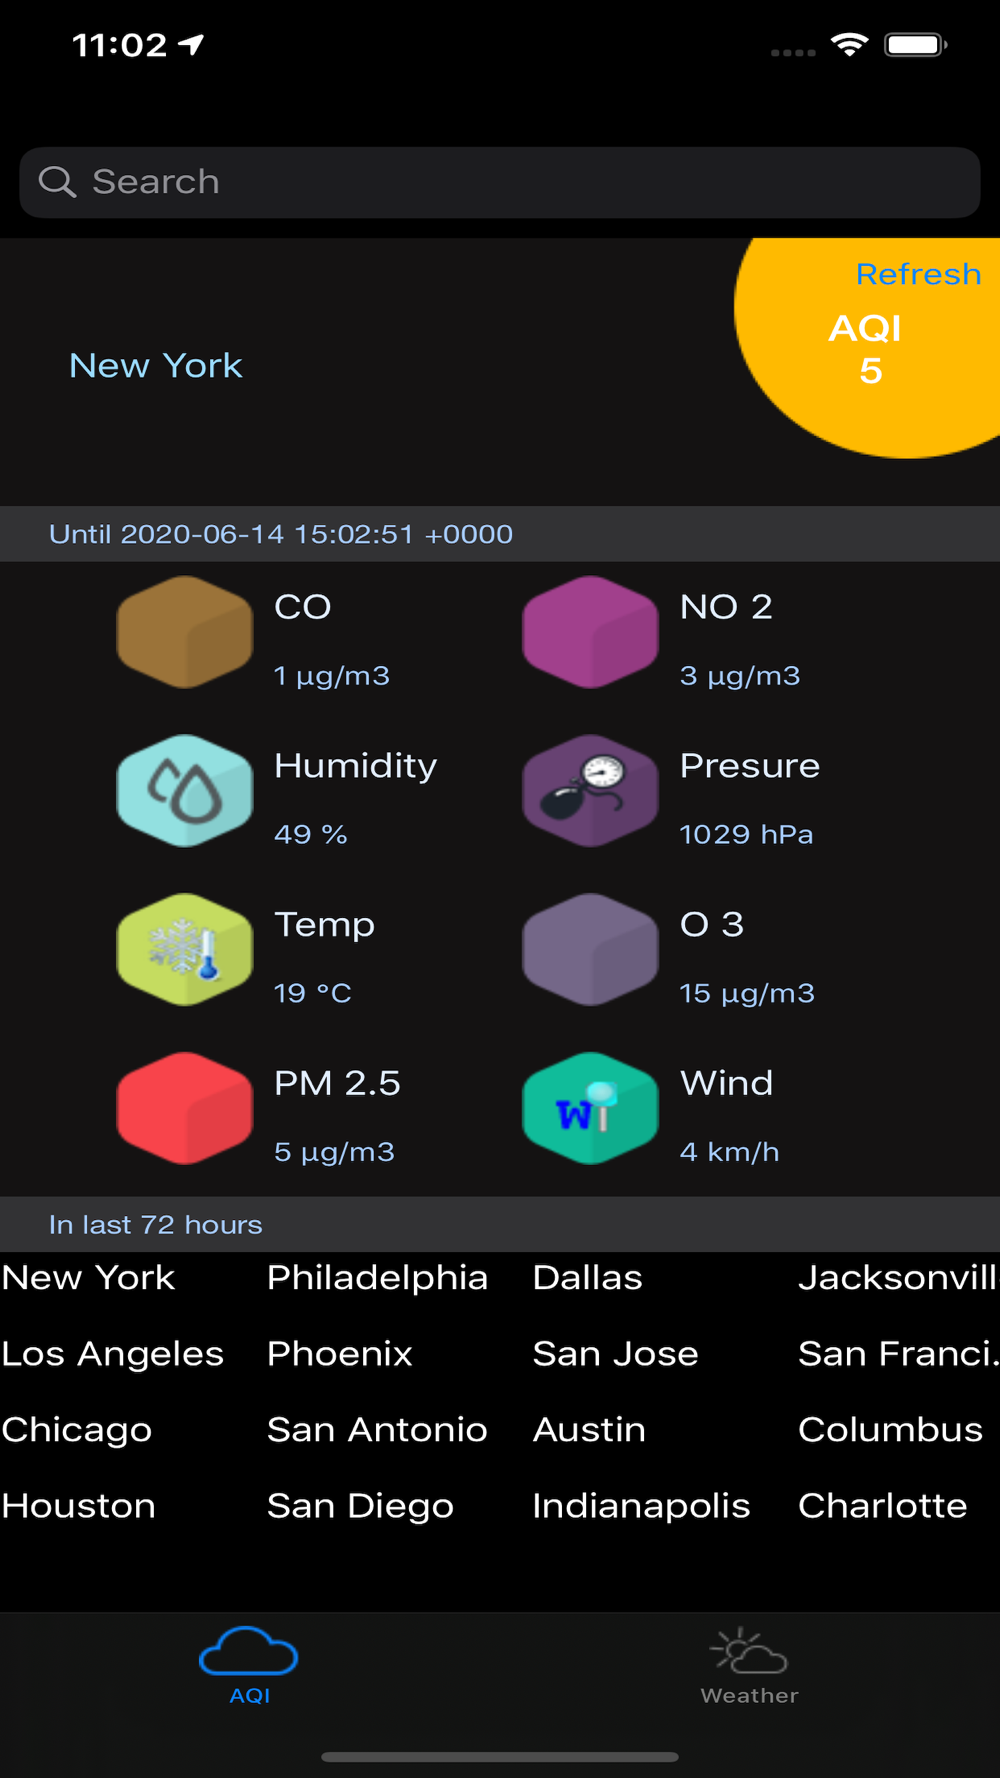Screen dimensions: 1000x1778
Task: Choose Charlotte from the city grid
Action: point(883,1506)
